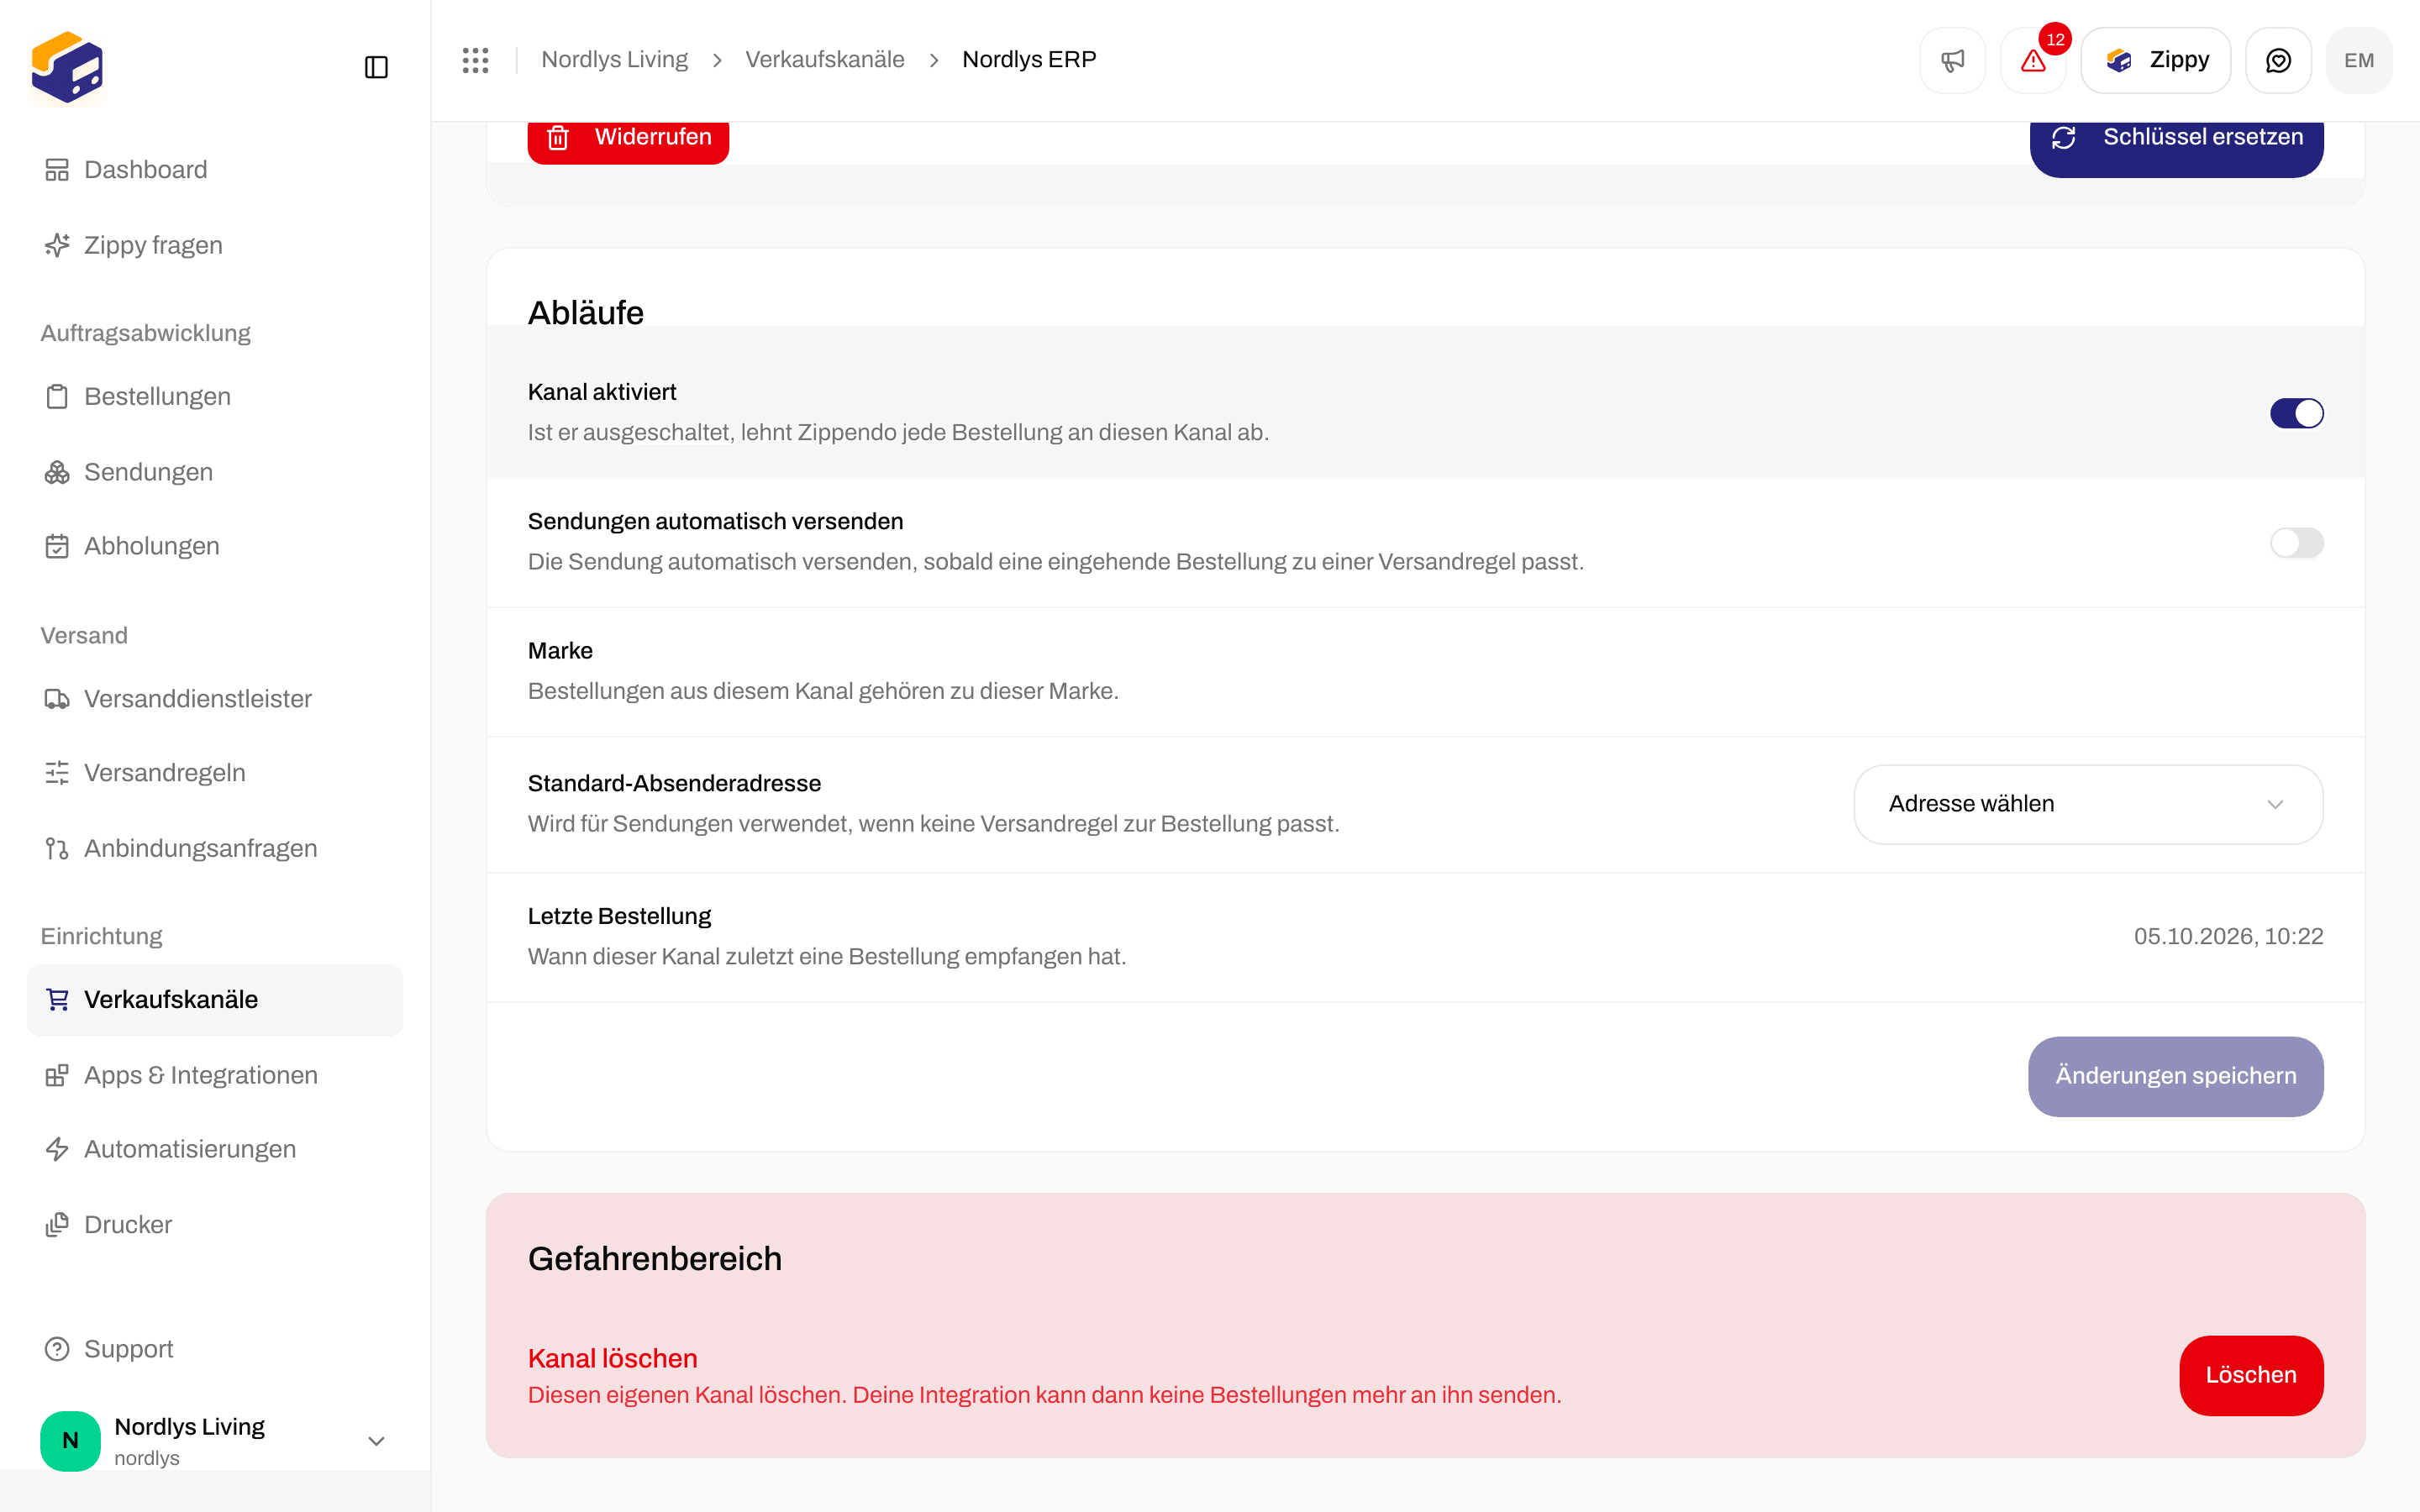
Task: Toggle the Kanal aktiviert switch
Action: (2296, 413)
